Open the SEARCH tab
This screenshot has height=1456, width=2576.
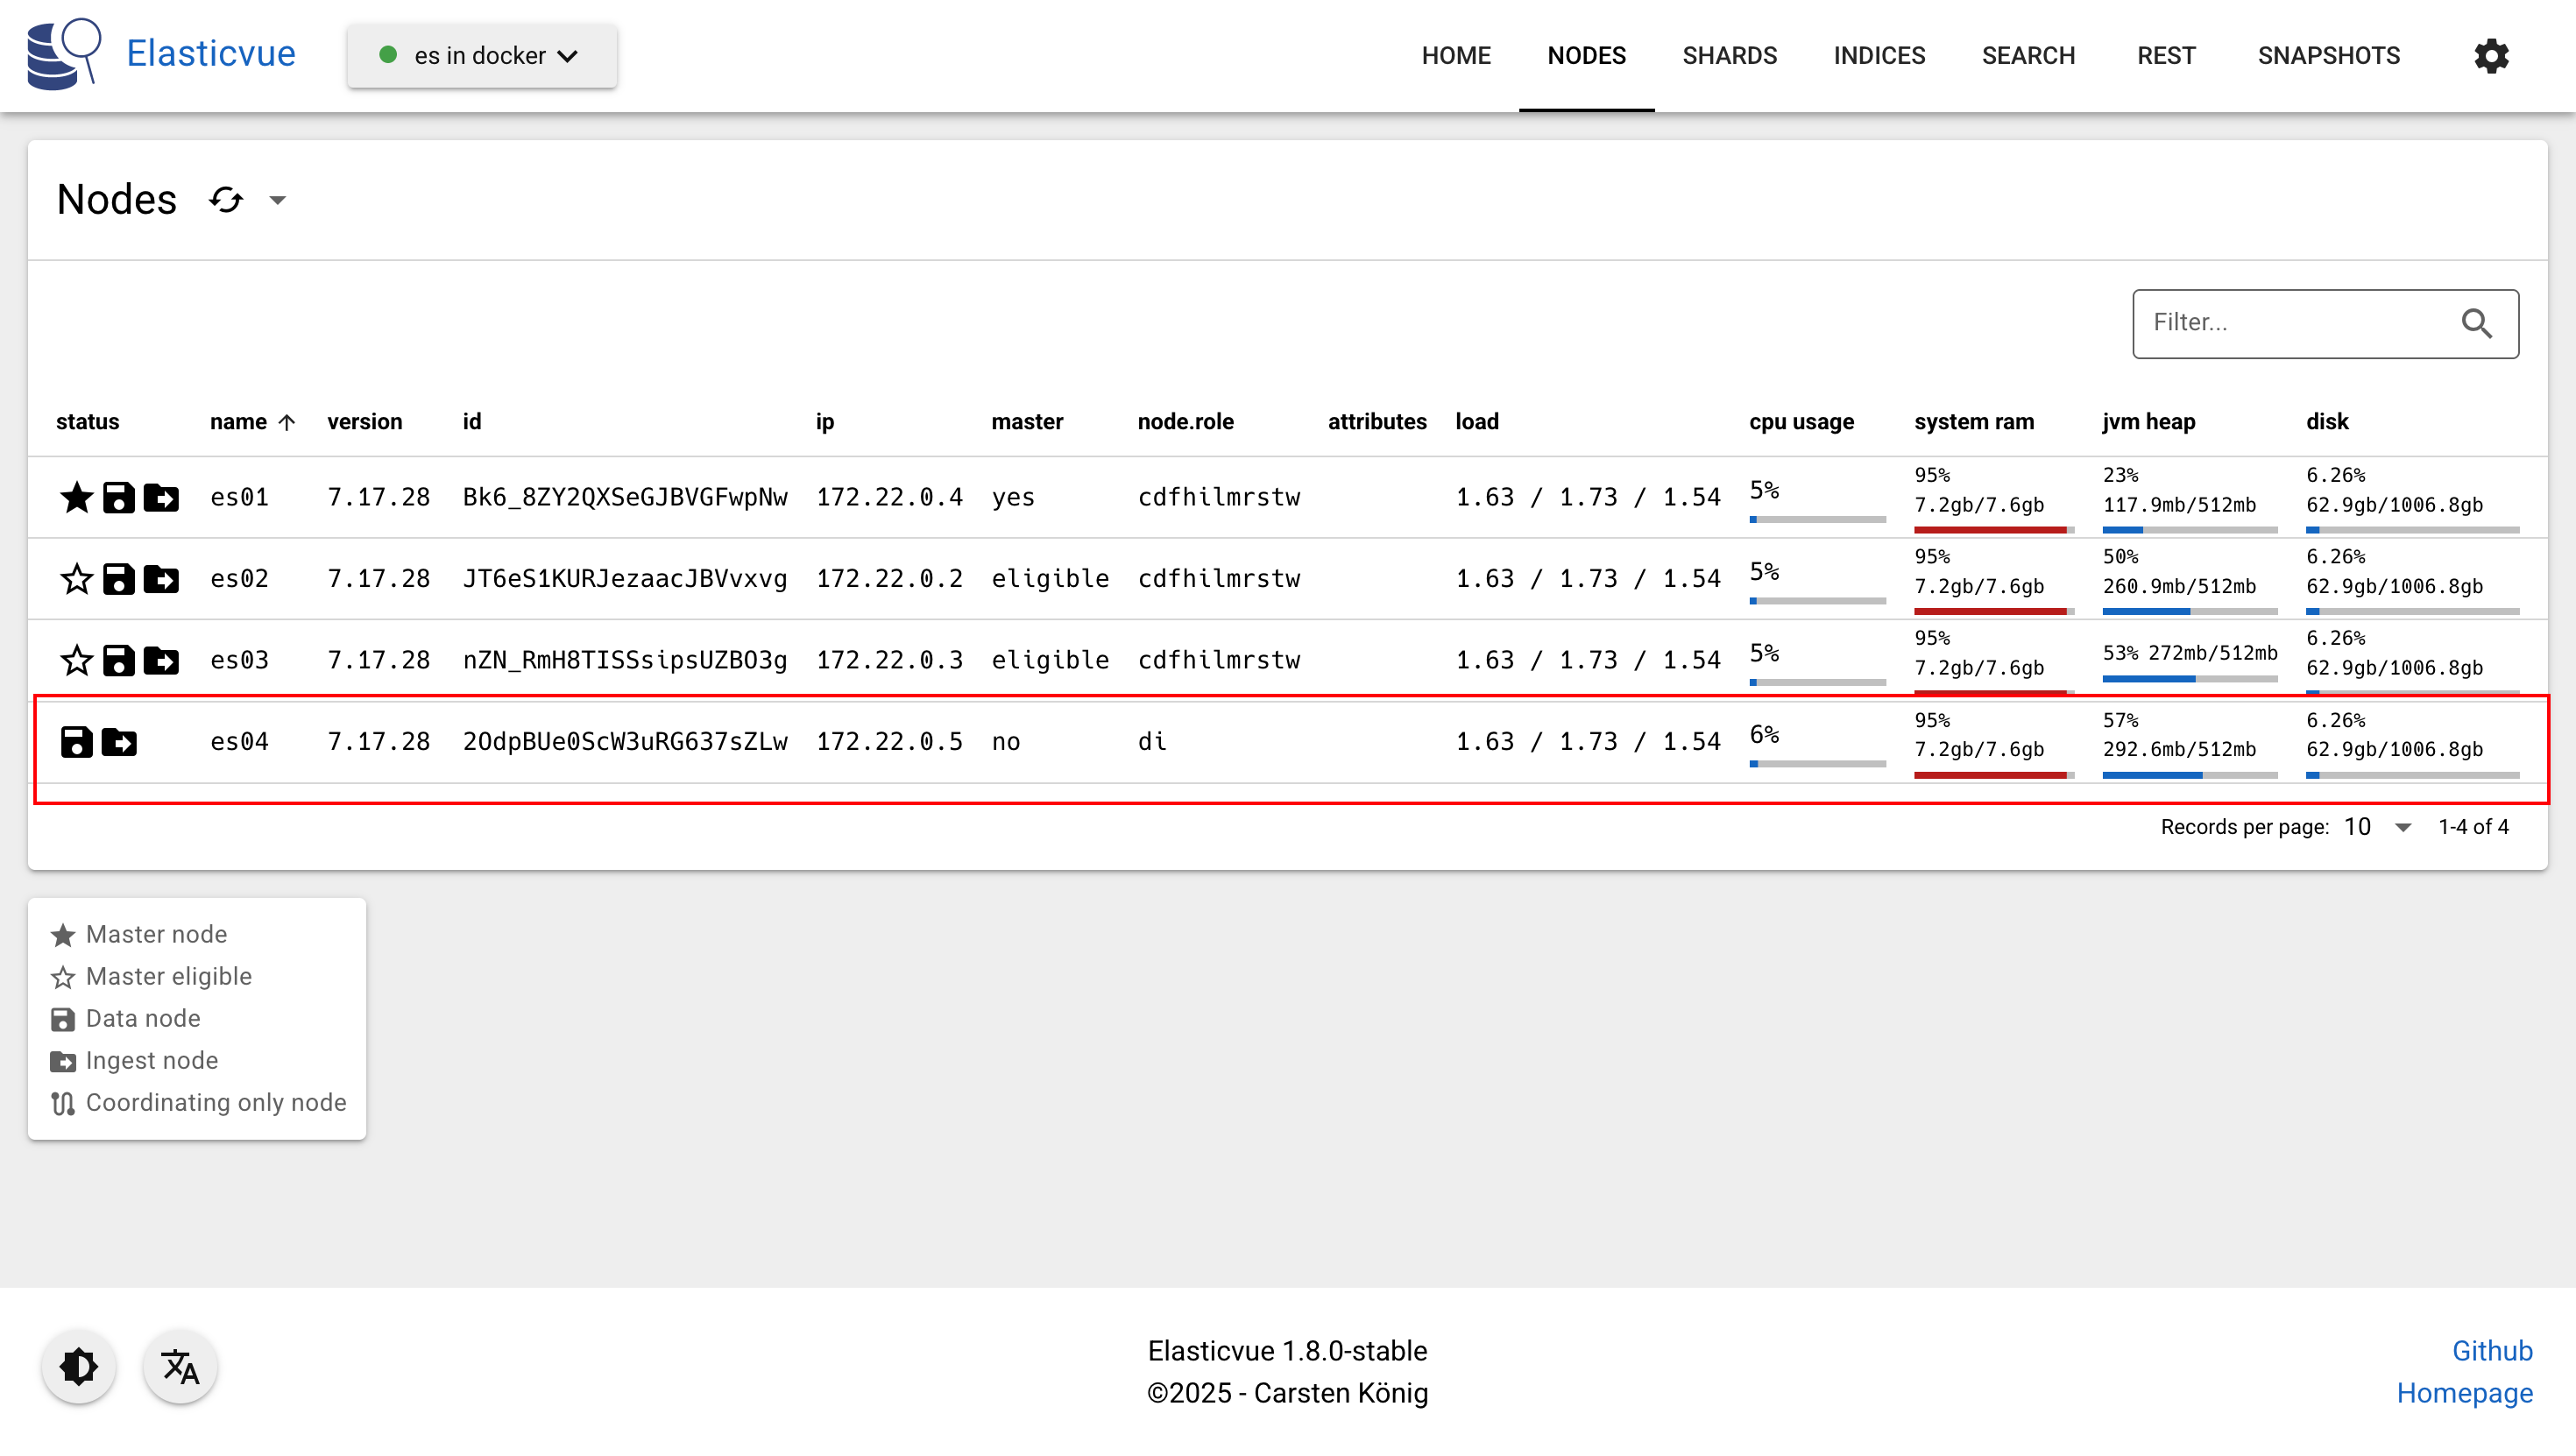coord(2028,56)
